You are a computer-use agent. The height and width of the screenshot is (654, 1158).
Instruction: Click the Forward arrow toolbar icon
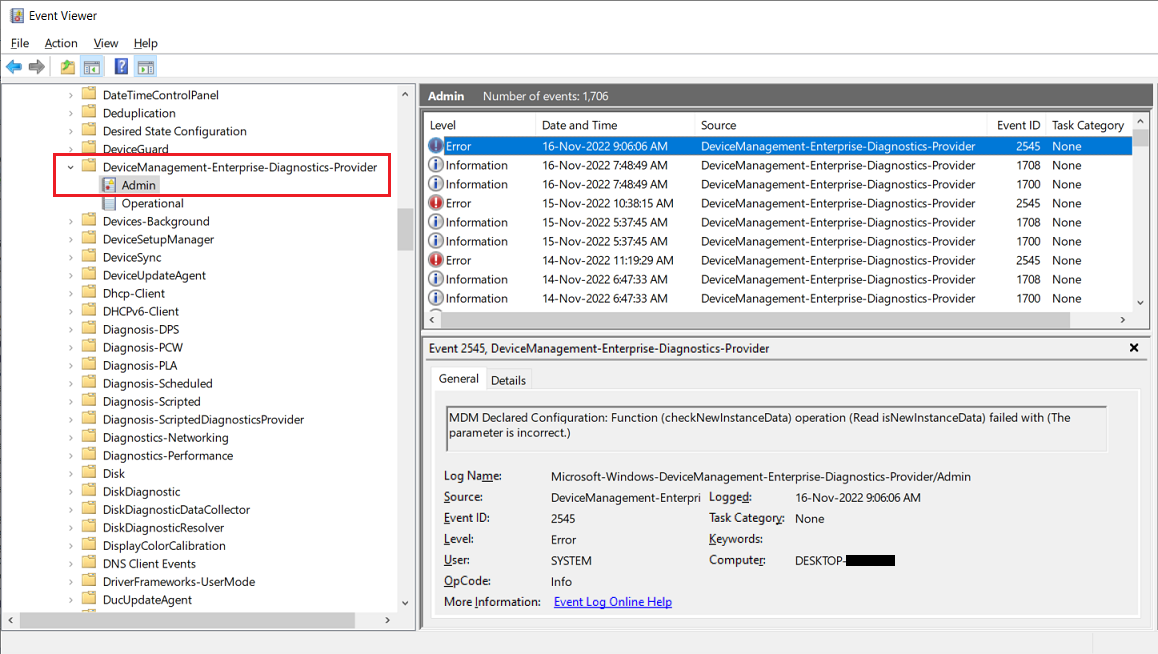[x=37, y=67]
